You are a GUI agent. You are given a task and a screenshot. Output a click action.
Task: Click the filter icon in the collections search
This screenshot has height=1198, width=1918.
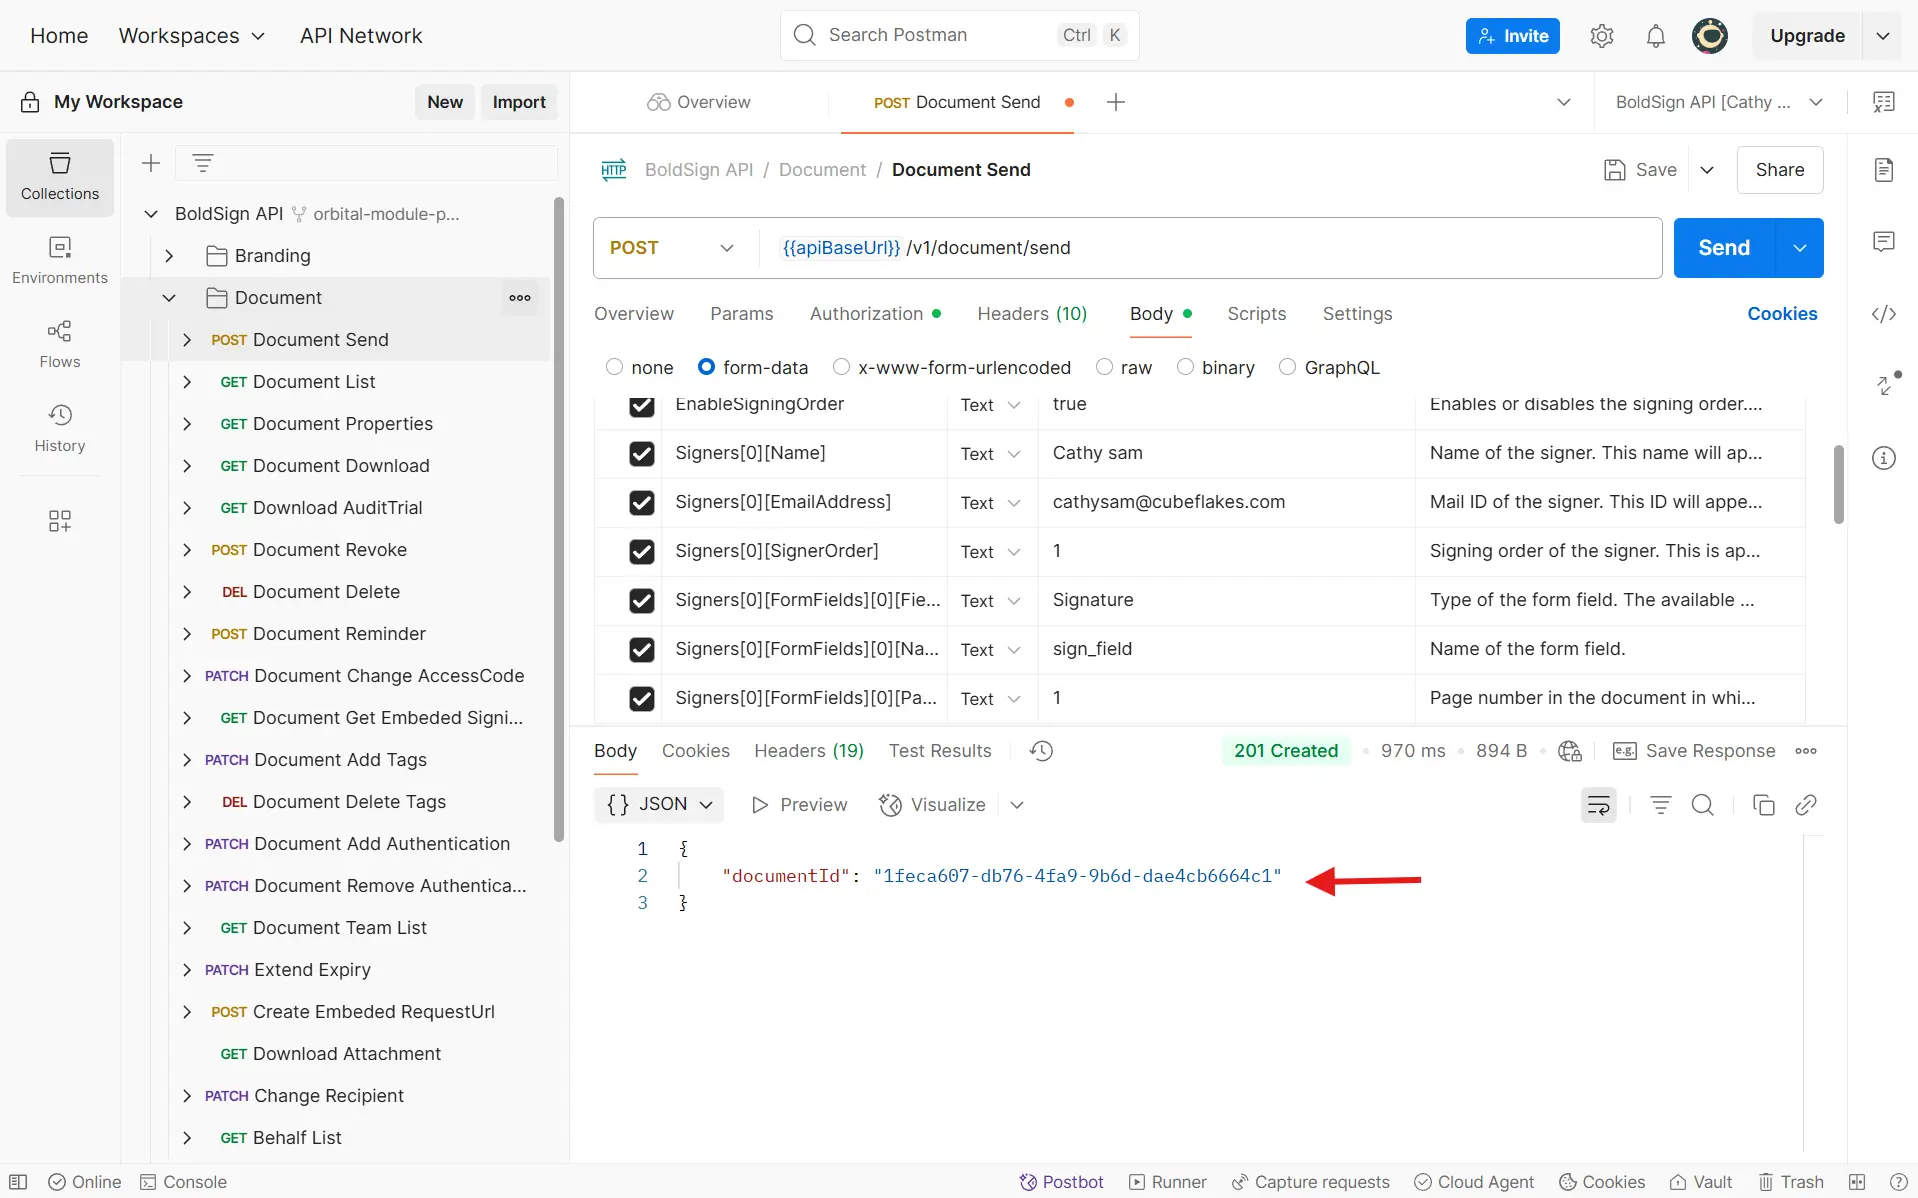tap(203, 163)
